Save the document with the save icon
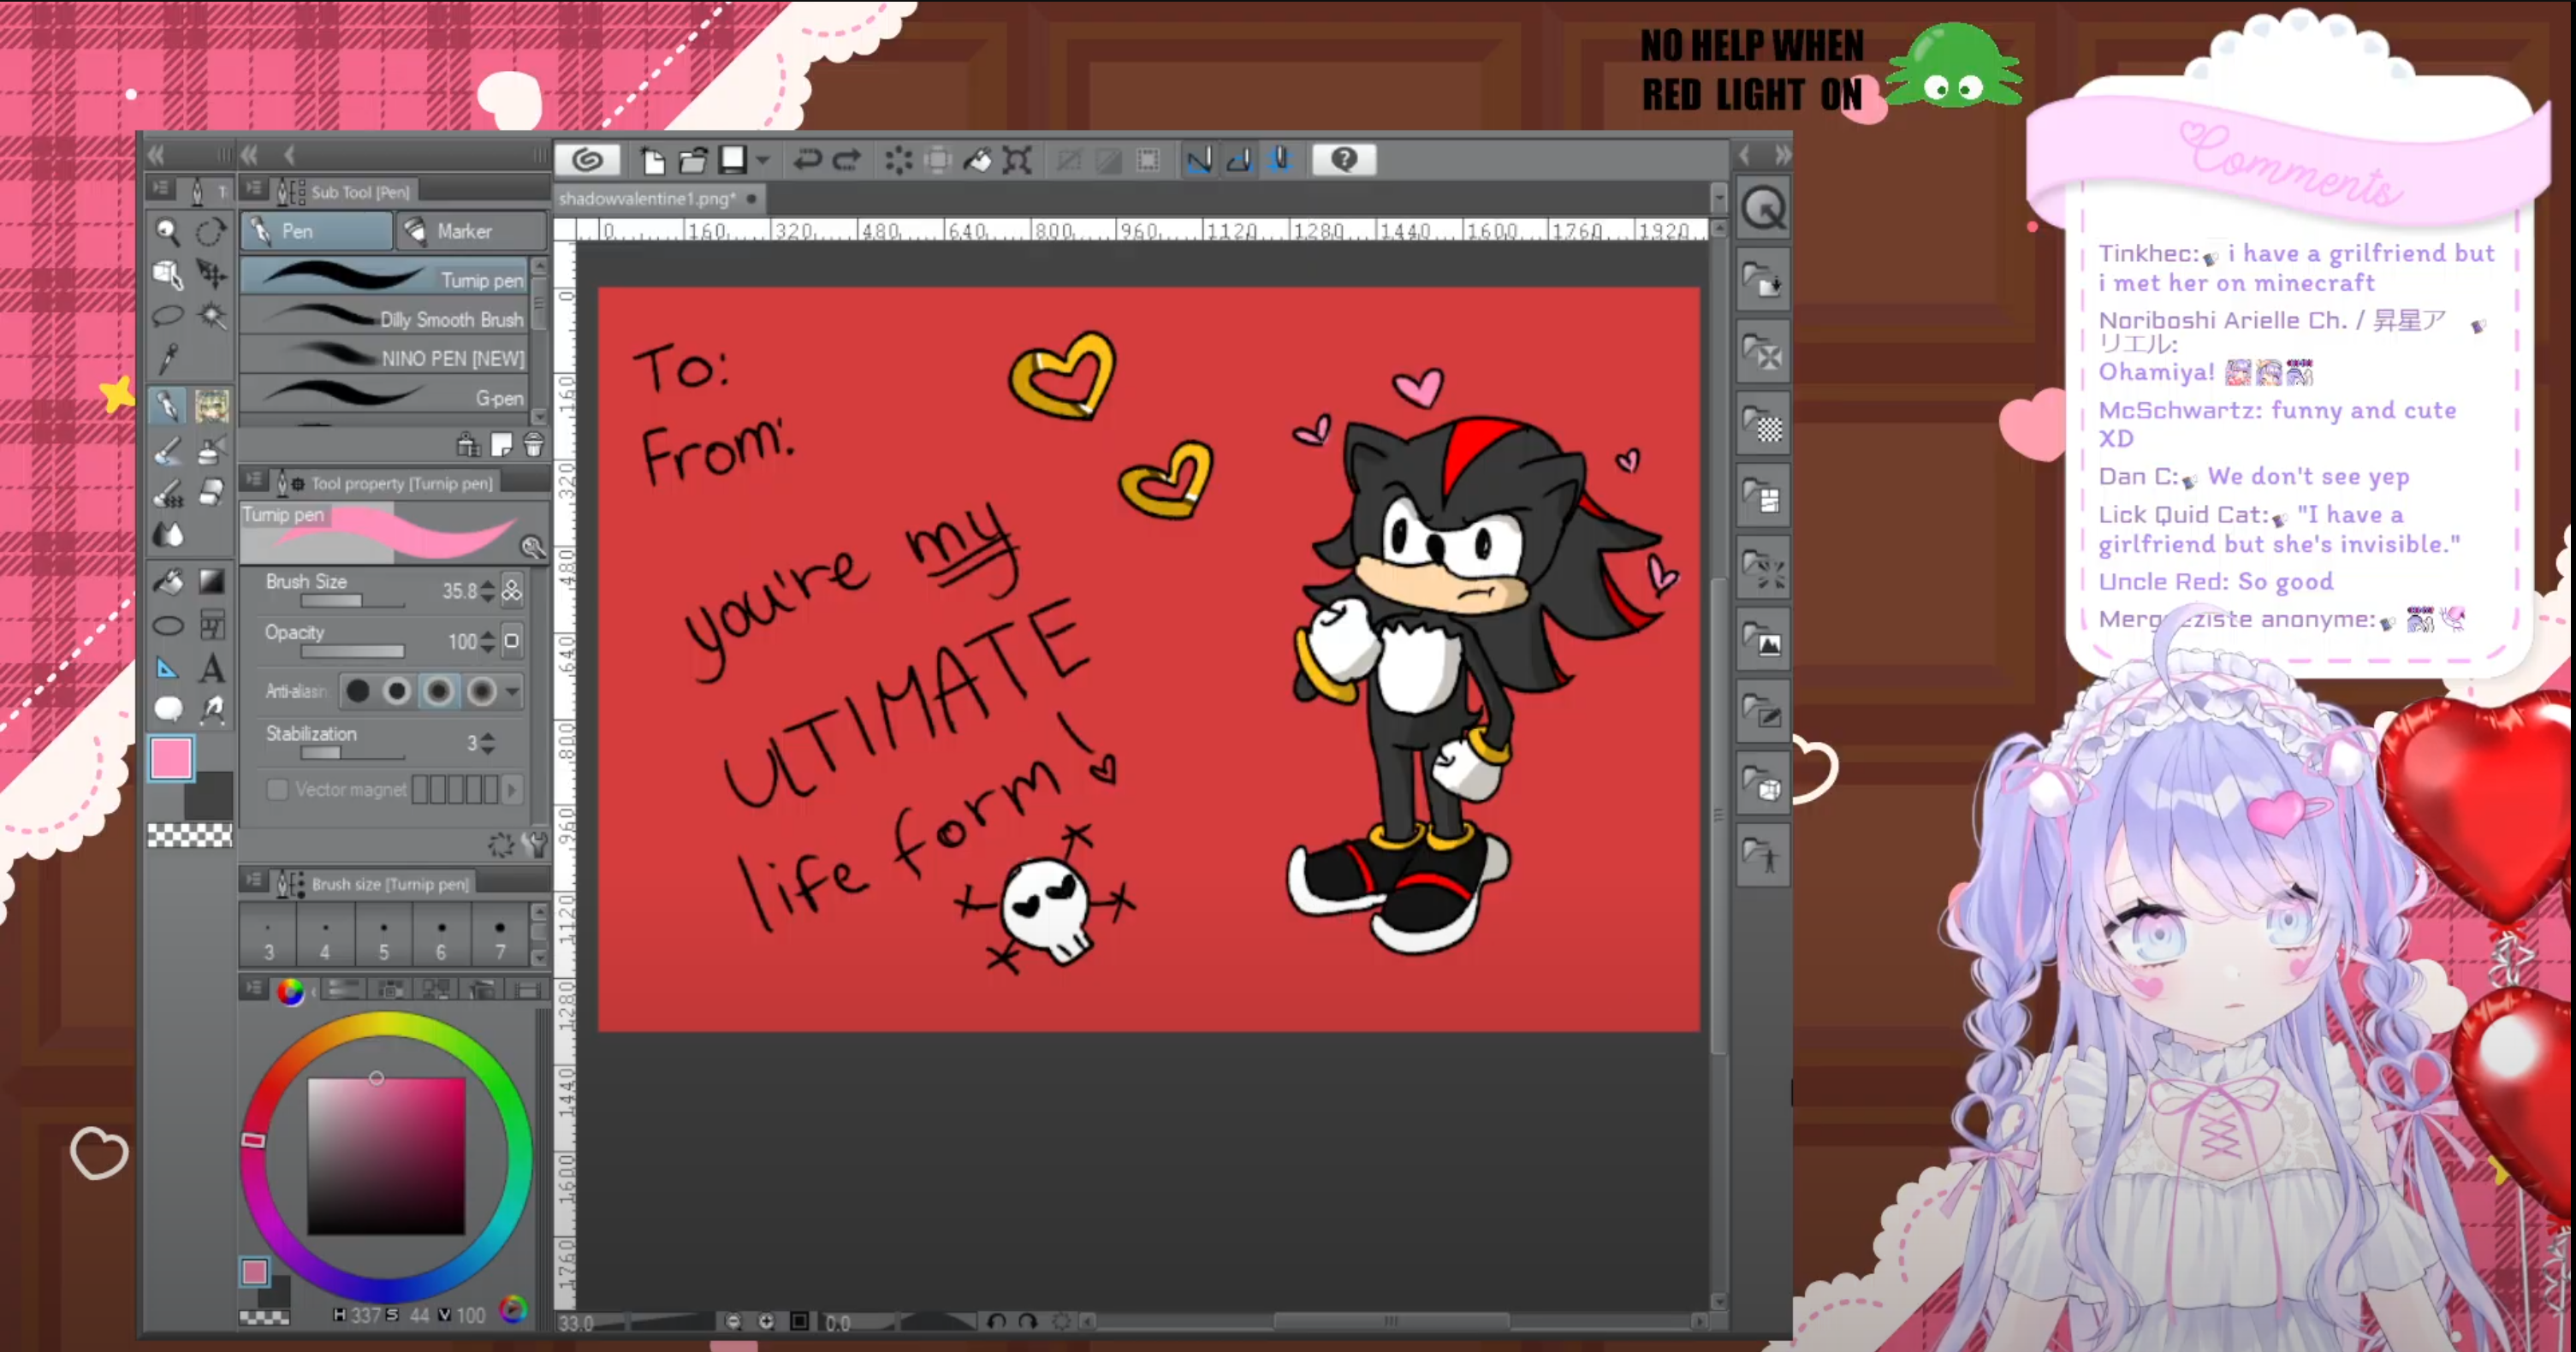 click(733, 160)
